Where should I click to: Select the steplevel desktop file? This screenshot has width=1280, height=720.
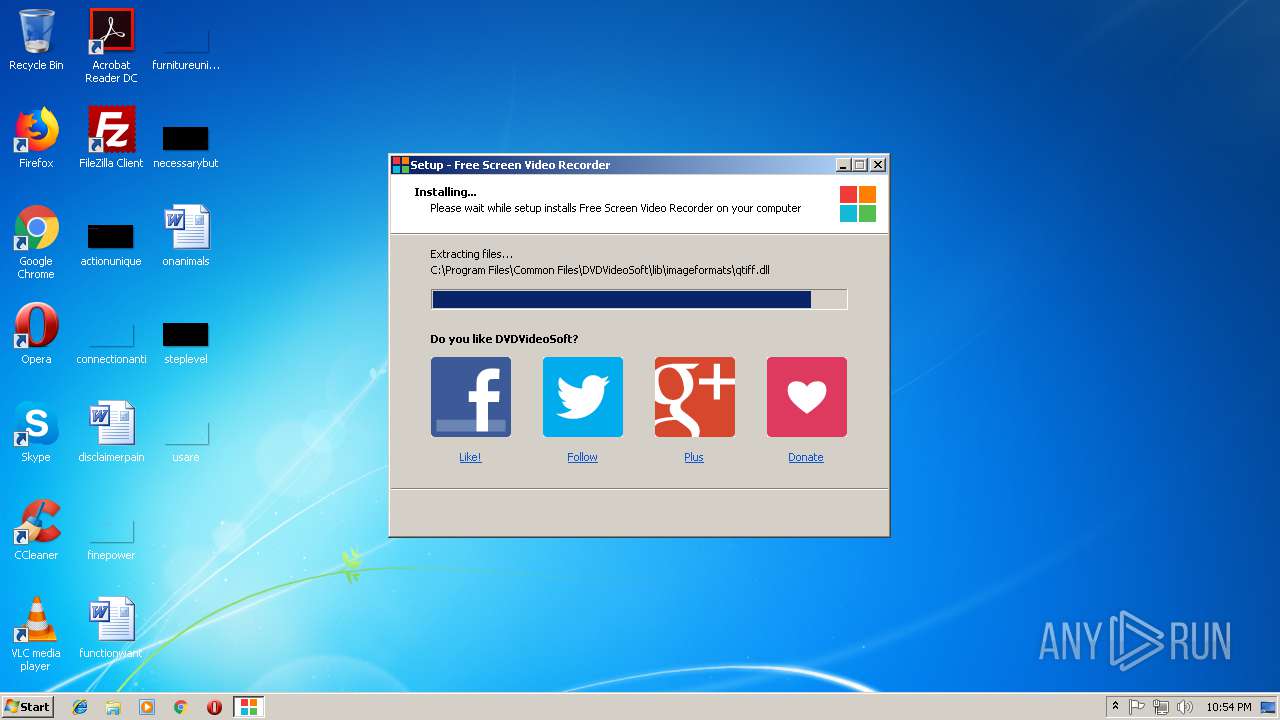click(x=186, y=342)
